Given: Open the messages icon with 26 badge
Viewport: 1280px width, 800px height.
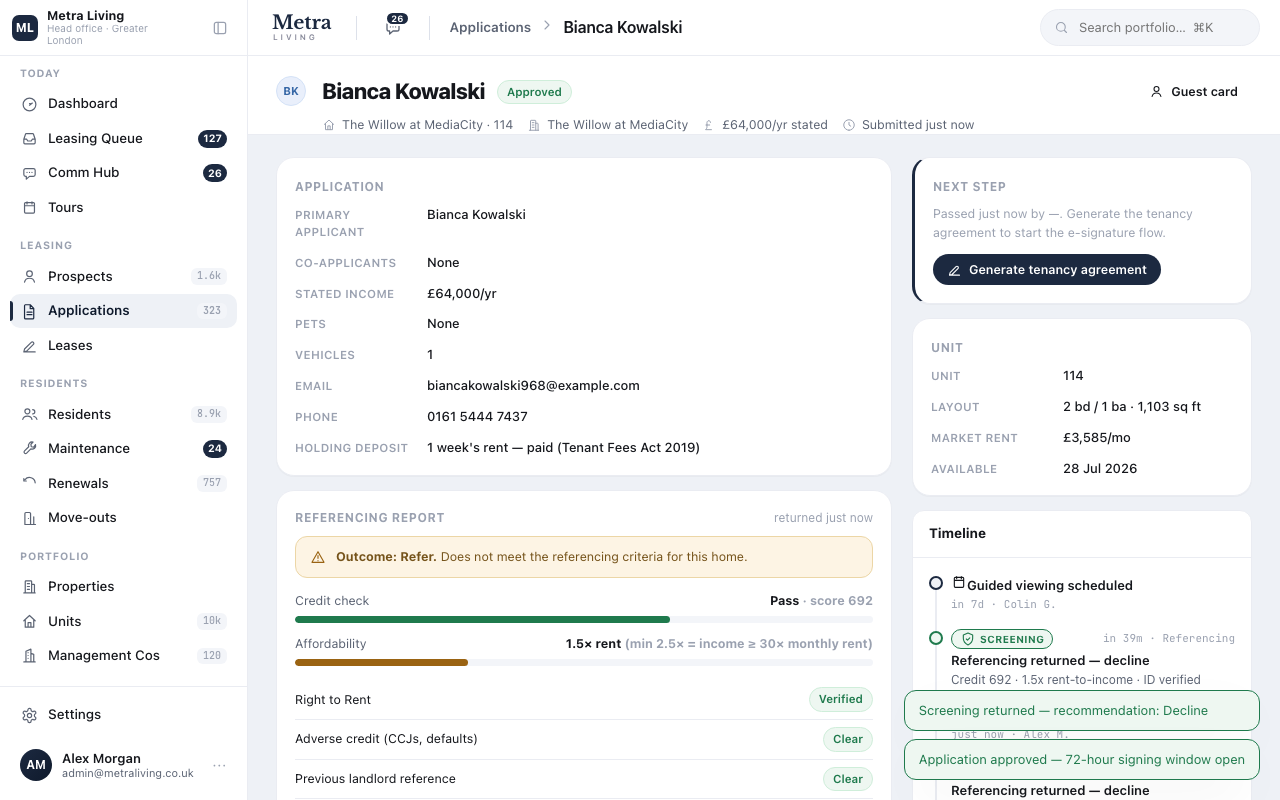Looking at the screenshot, I should [x=394, y=27].
